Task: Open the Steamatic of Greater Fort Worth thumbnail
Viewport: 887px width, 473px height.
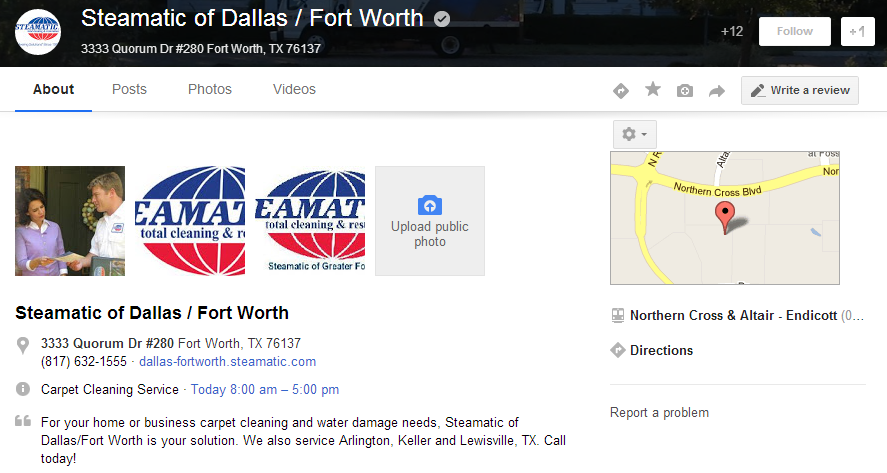Action: [310, 221]
